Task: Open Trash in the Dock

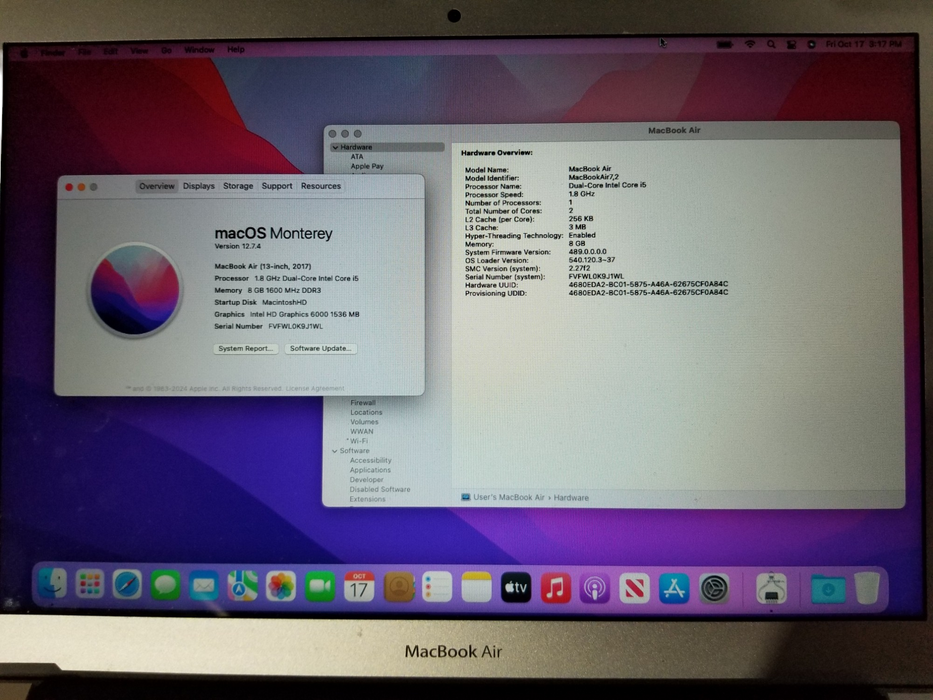Action: coord(868,588)
